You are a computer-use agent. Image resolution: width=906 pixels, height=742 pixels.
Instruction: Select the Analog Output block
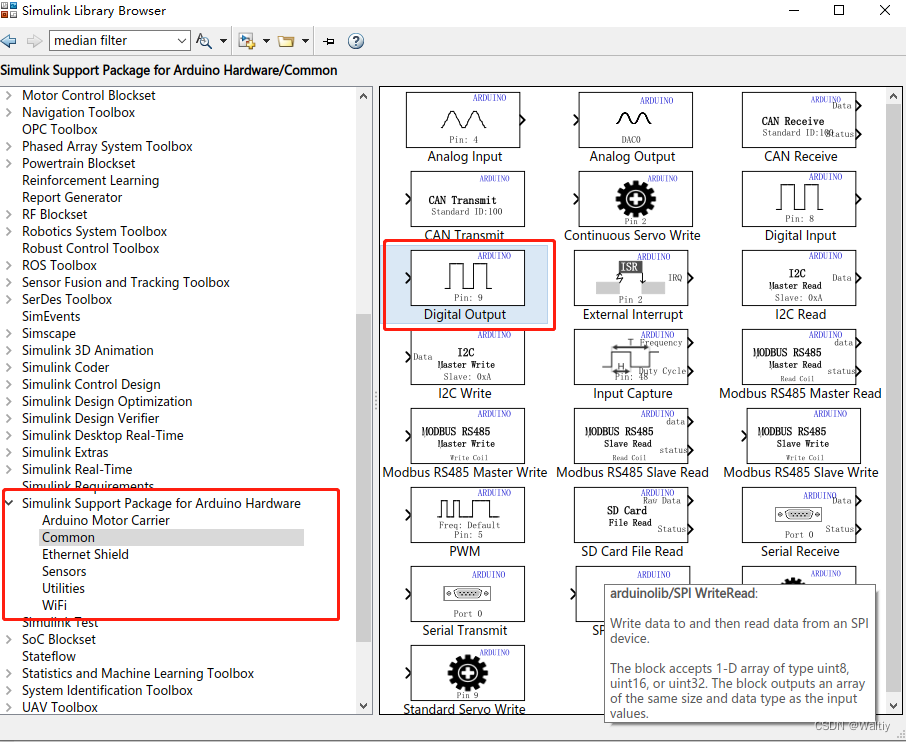pos(633,120)
